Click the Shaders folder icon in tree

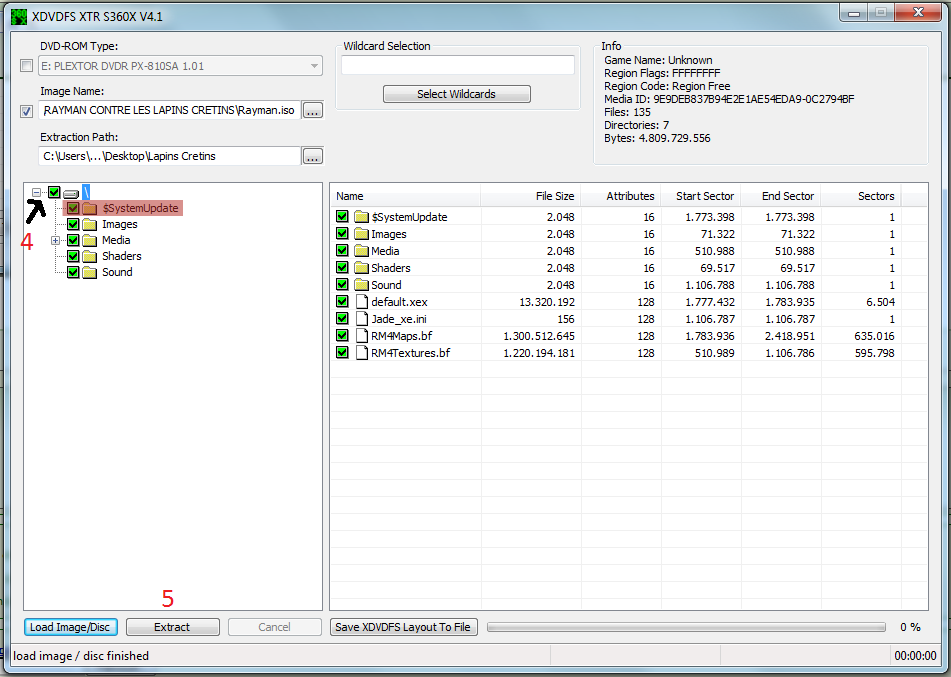(90, 256)
